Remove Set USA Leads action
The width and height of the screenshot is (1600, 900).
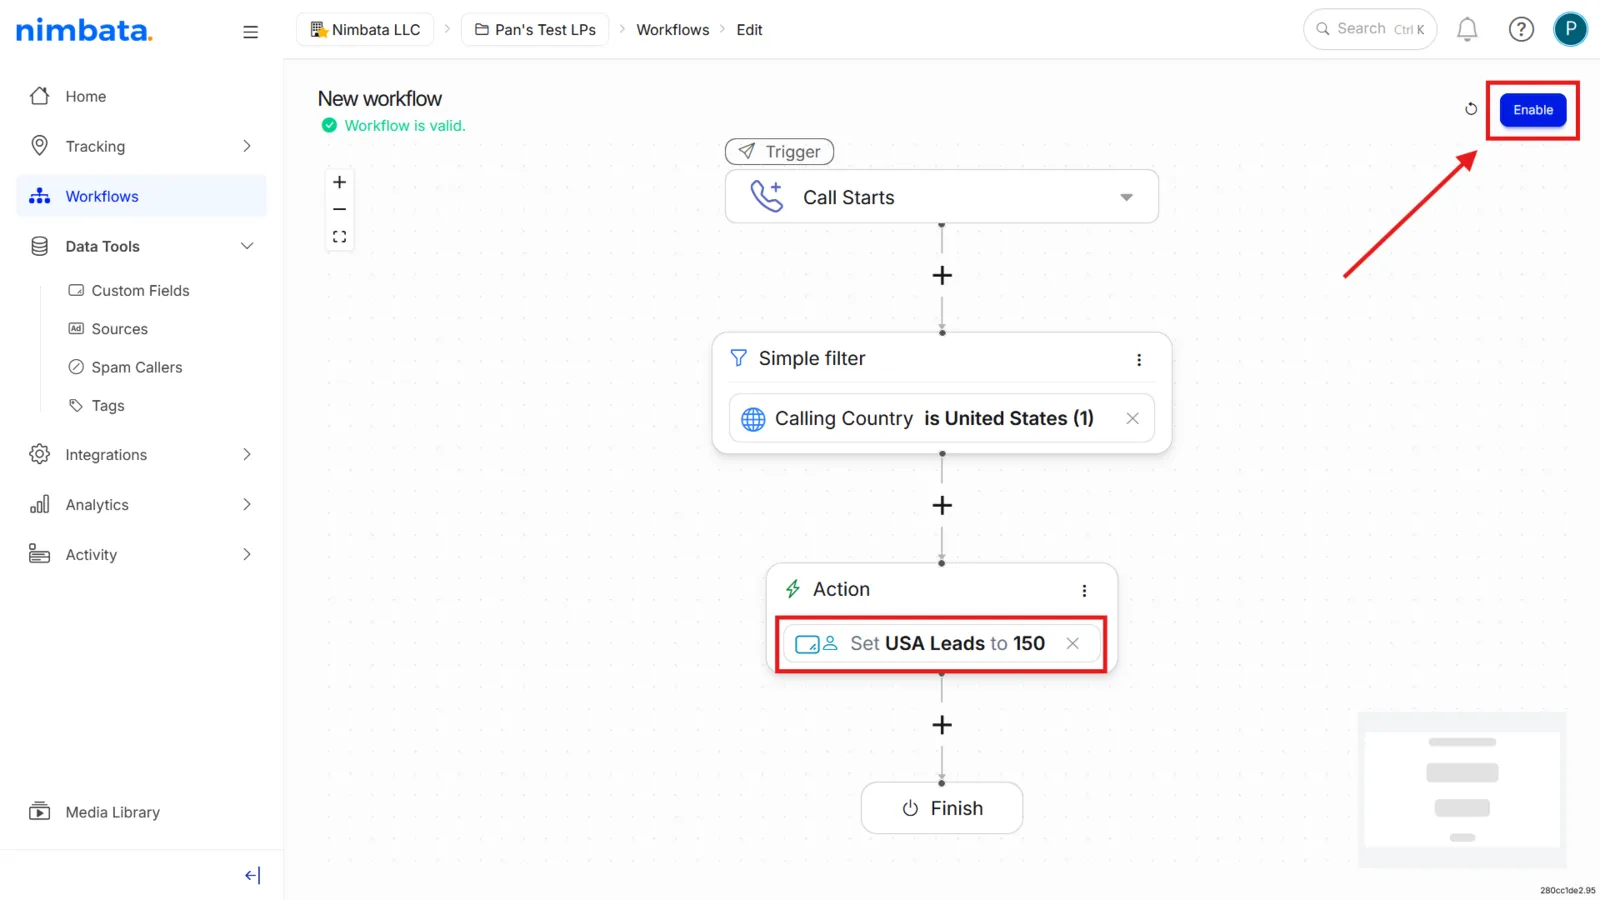(x=1072, y=644)
